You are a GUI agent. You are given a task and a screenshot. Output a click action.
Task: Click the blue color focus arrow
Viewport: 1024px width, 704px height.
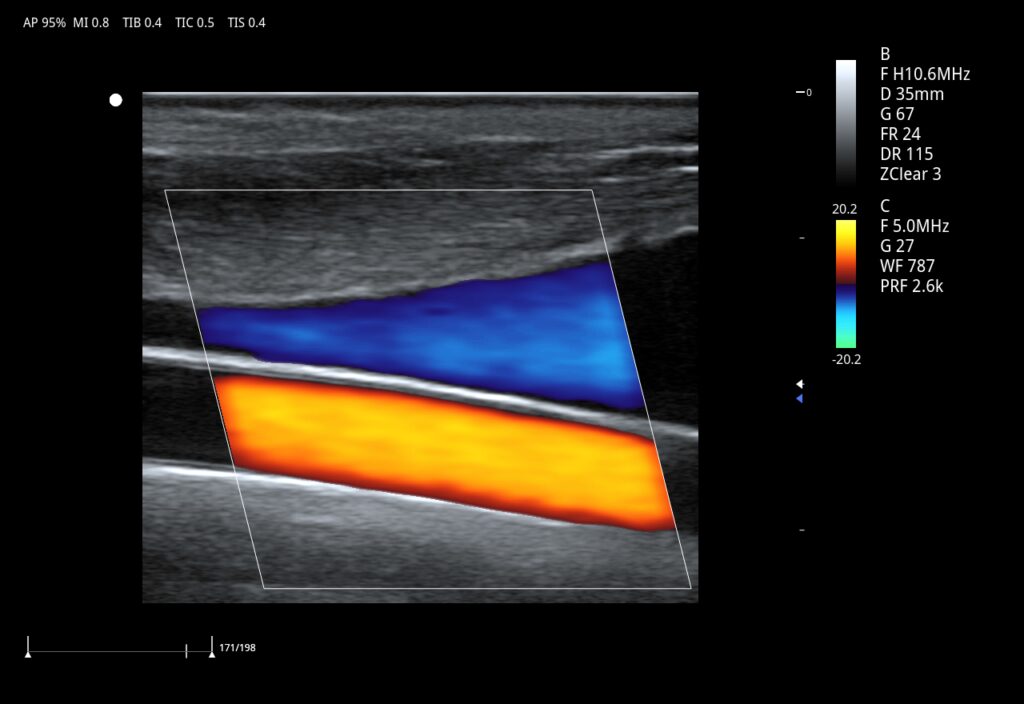[x=799, y=399]
